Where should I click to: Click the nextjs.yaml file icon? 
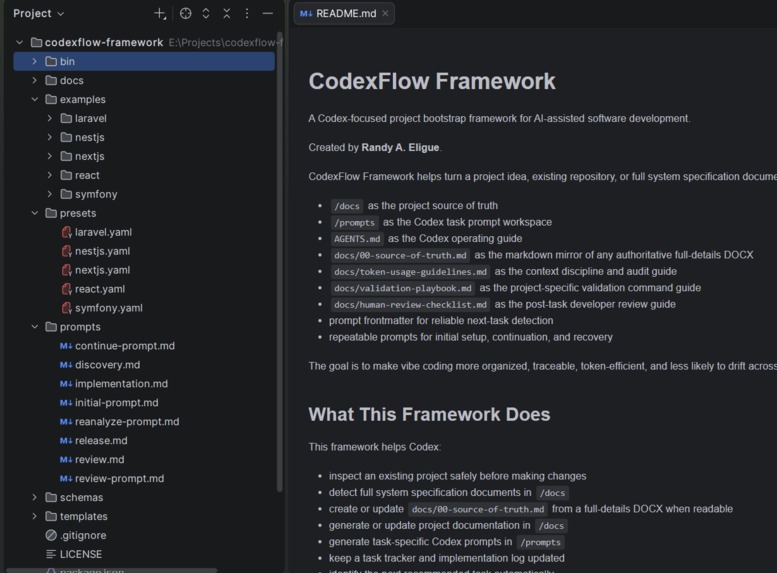click(x=66, y=270)
